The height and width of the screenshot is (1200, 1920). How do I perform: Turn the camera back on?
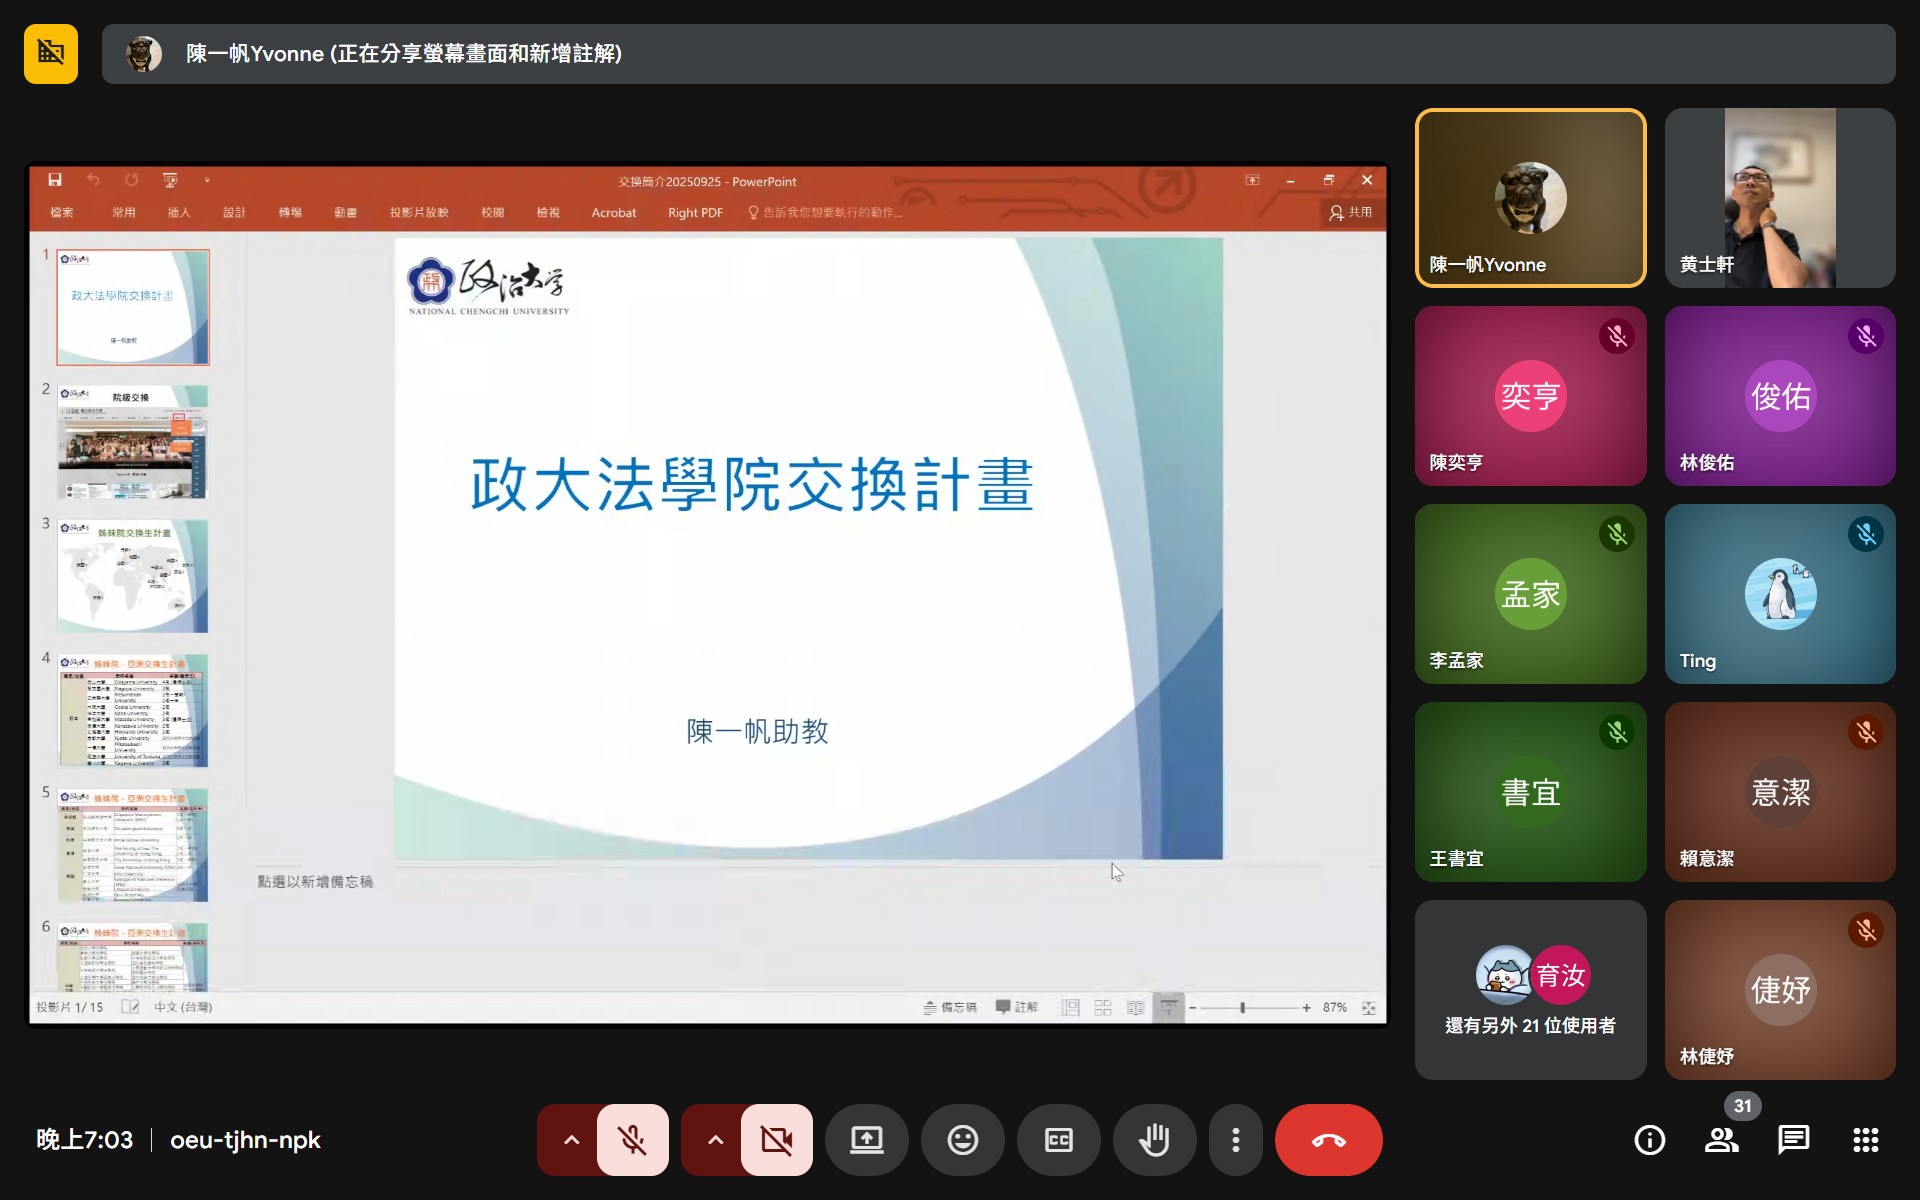[777, 1139]
